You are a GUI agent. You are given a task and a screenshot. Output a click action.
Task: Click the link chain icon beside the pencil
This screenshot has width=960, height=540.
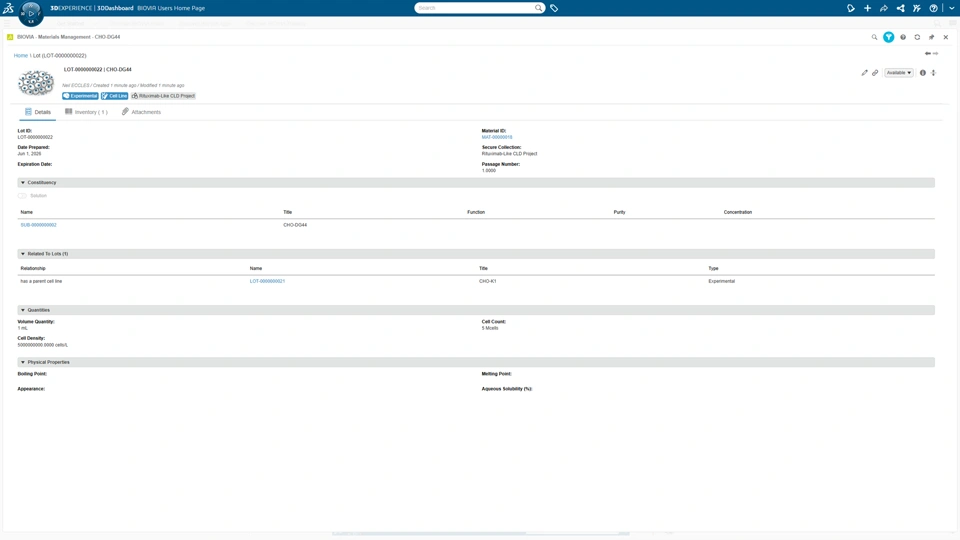[x=875, y=73]
